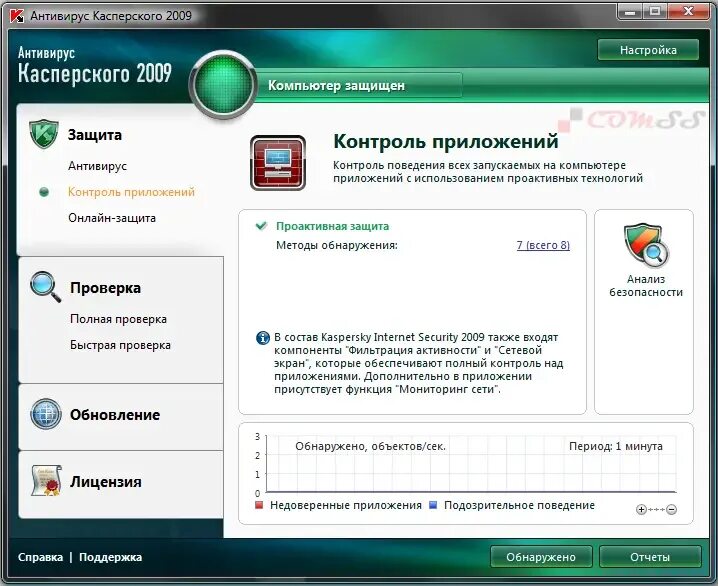Minimize the Kaspersky window
Image resolution: width=718 pixels, height=586 pixels.
(x=631, y=11)
